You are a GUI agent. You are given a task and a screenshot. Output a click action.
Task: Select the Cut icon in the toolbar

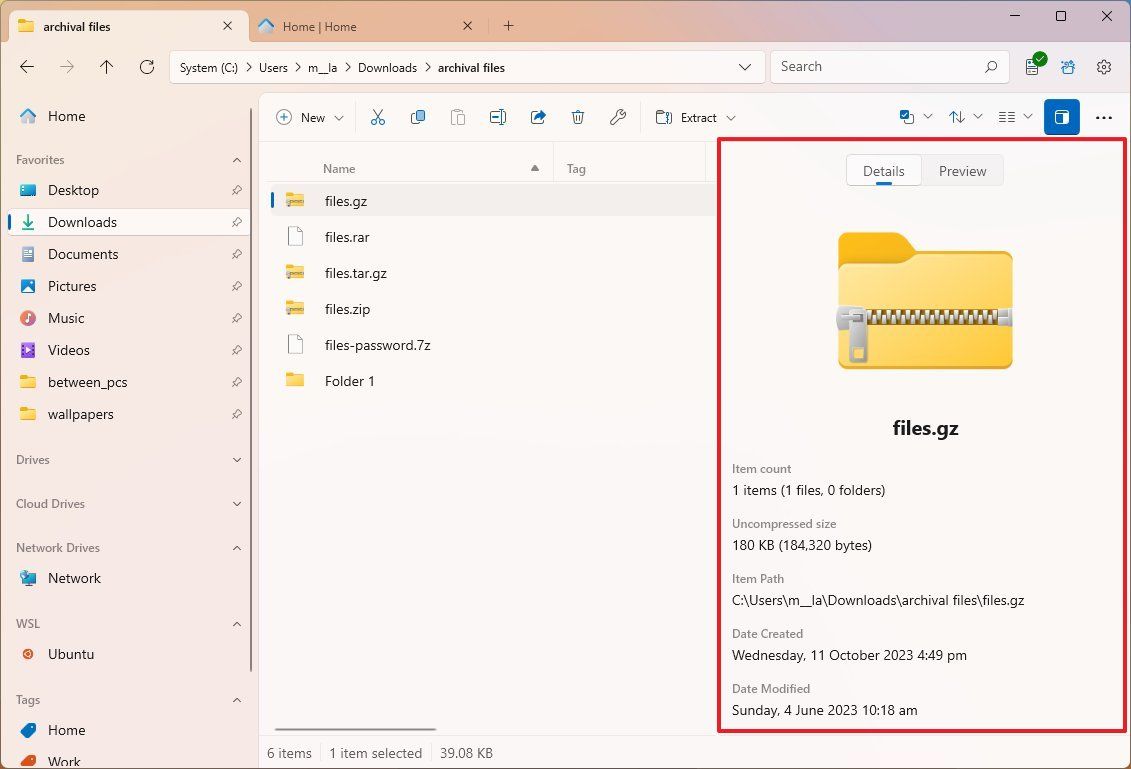coord(378,117)
